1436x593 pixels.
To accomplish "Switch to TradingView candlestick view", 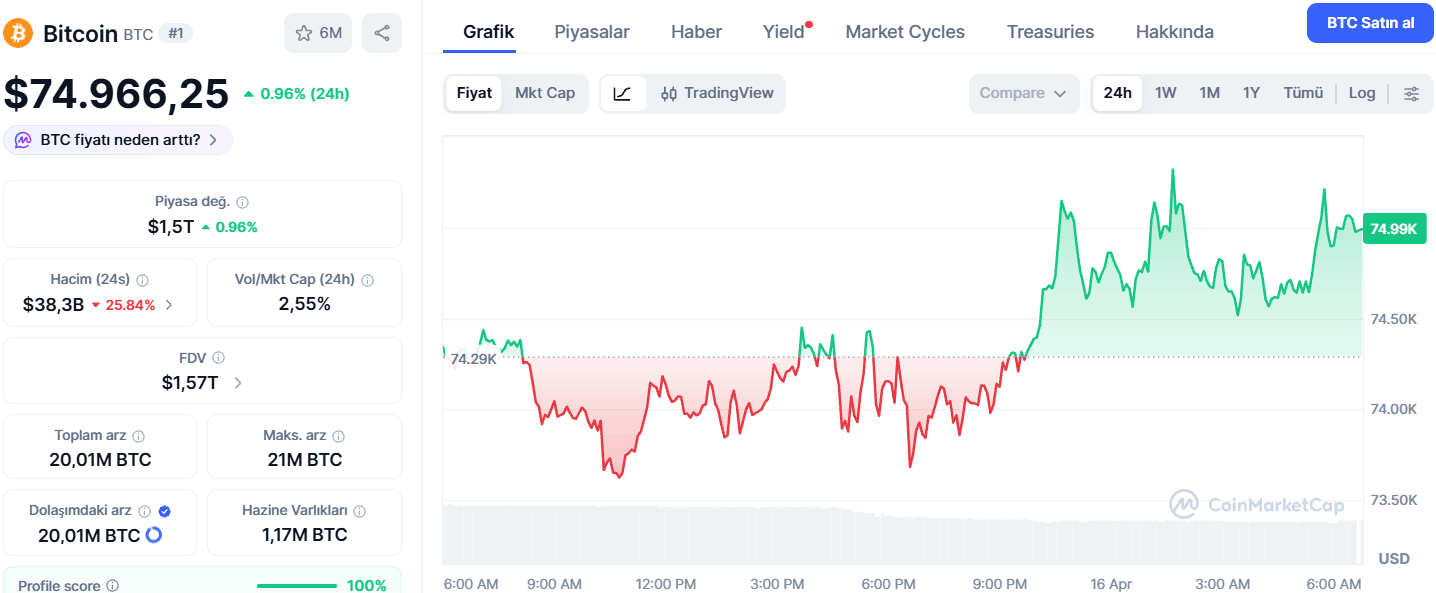I will (717, 93).
